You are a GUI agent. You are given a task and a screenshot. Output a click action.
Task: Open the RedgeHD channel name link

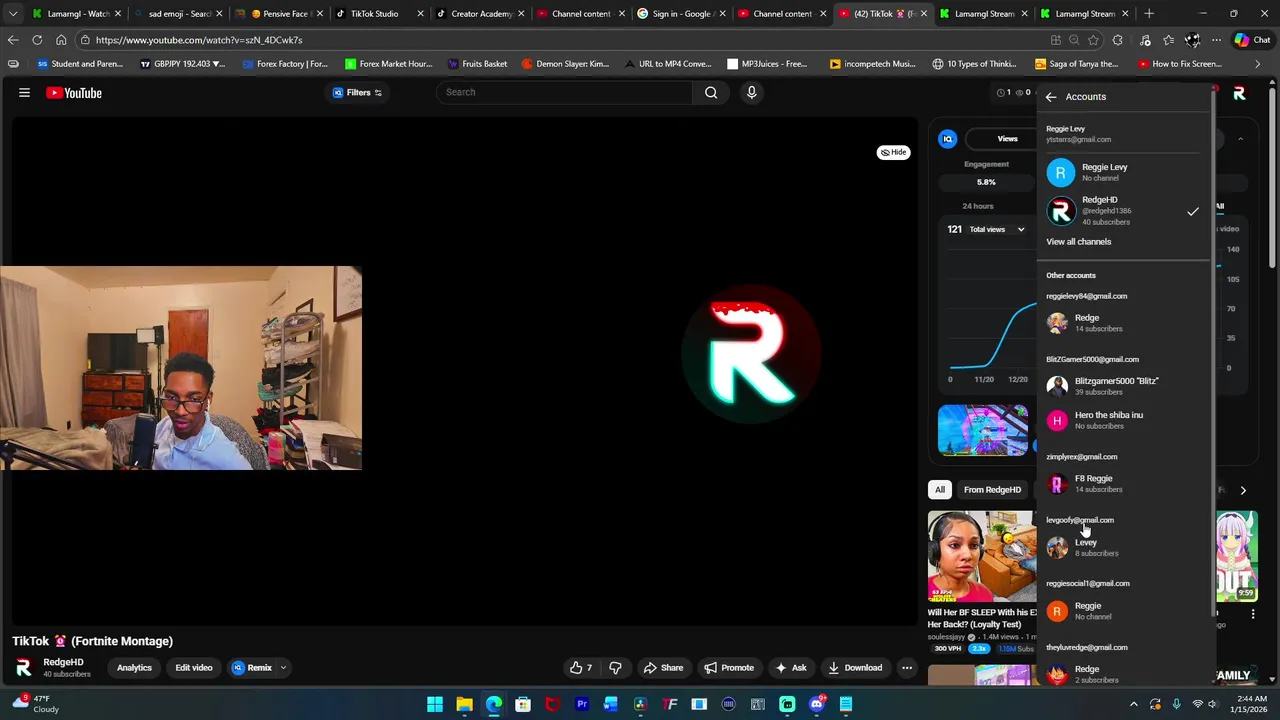click(63, 662)
